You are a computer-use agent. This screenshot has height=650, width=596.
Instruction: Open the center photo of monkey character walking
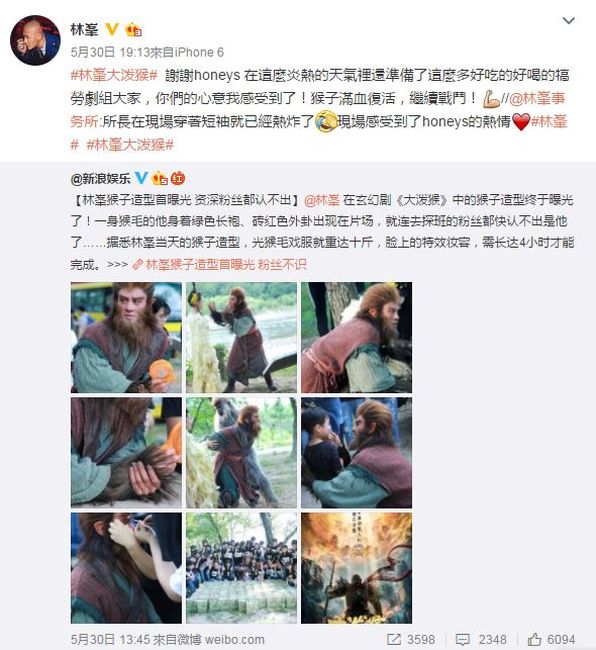(241, 453)
